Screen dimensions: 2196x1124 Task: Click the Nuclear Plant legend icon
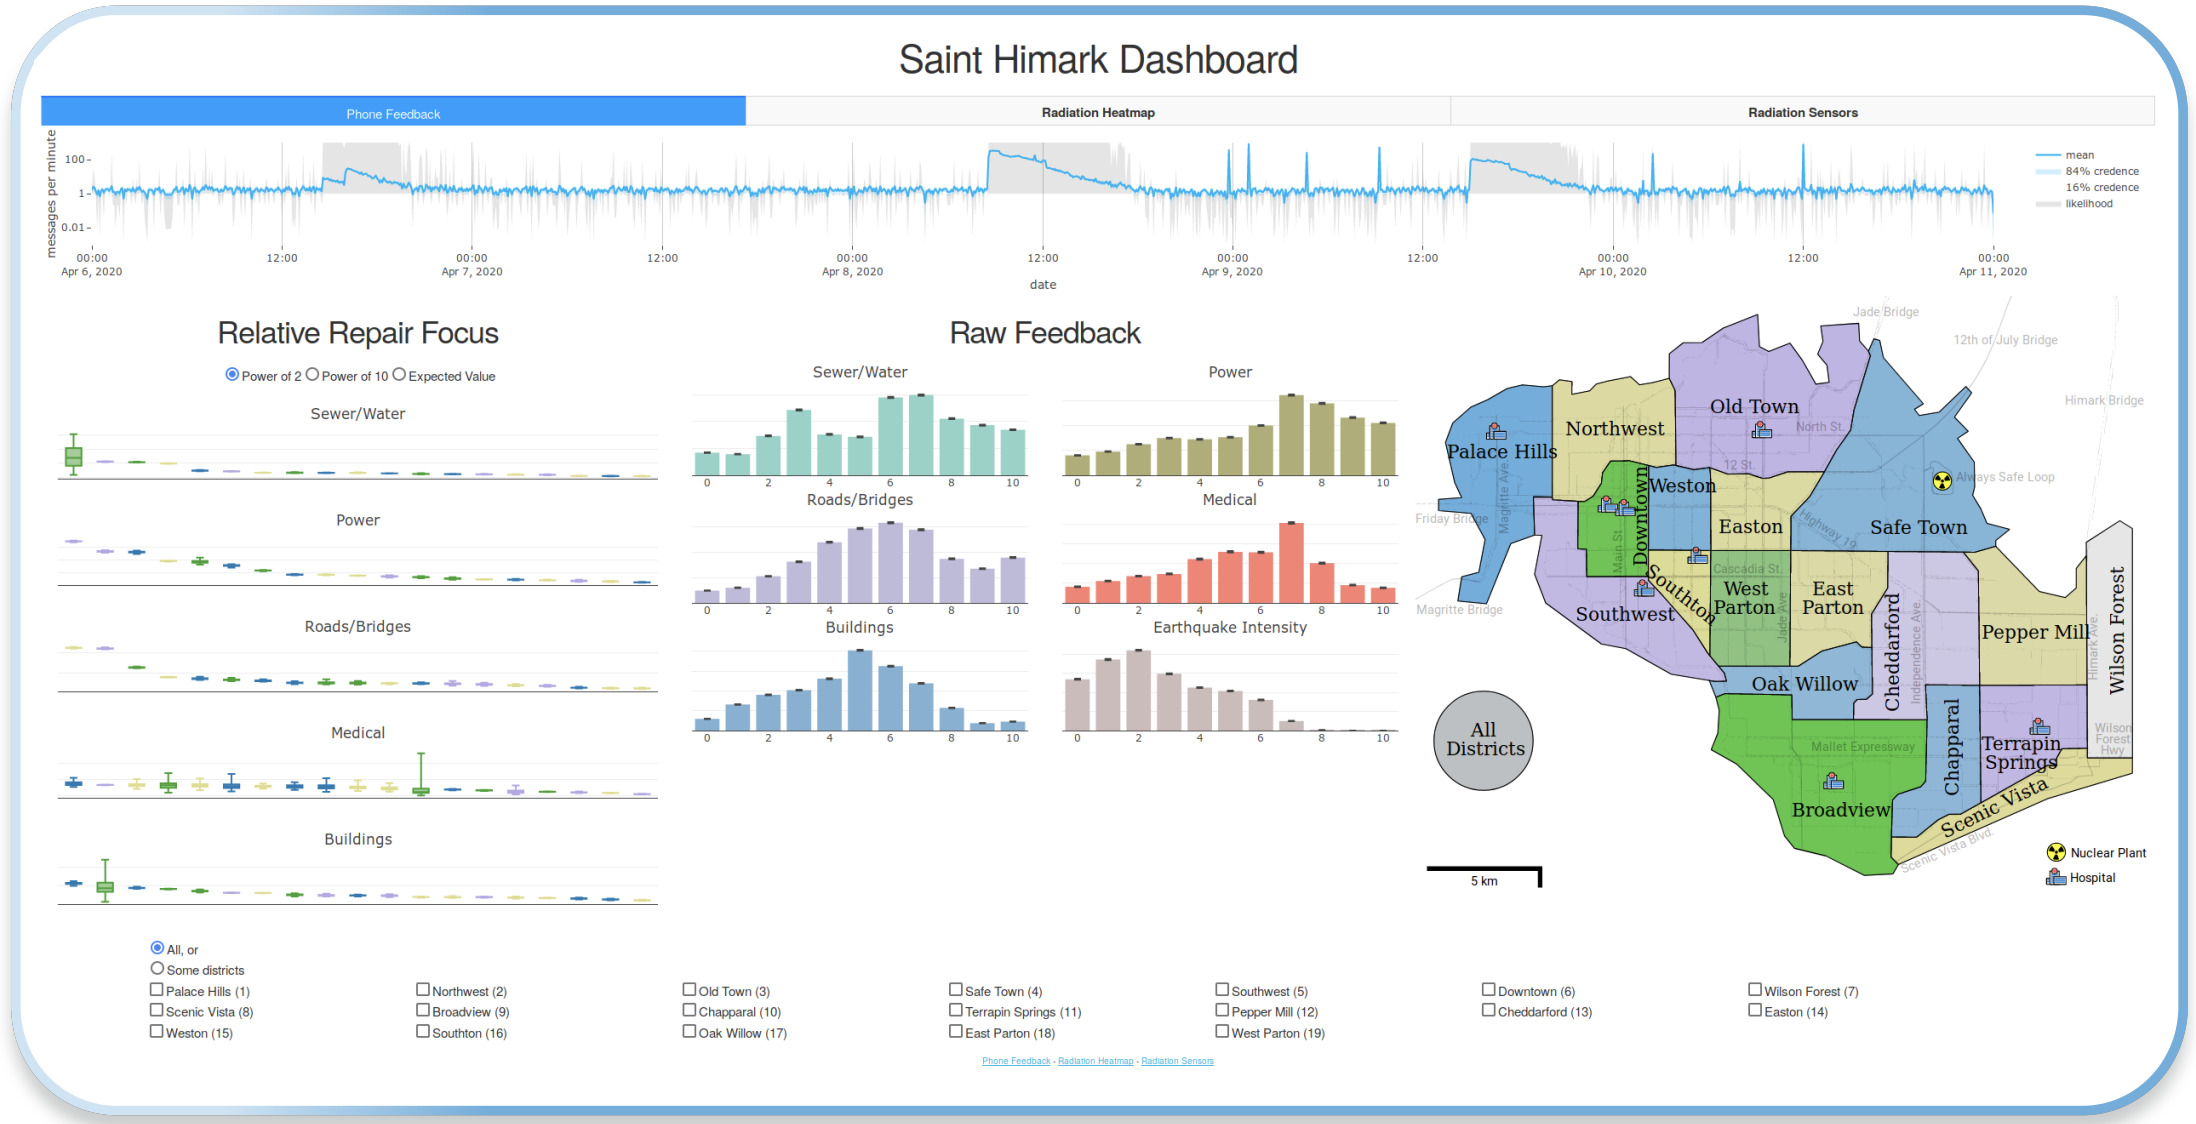coord(2056,852)
